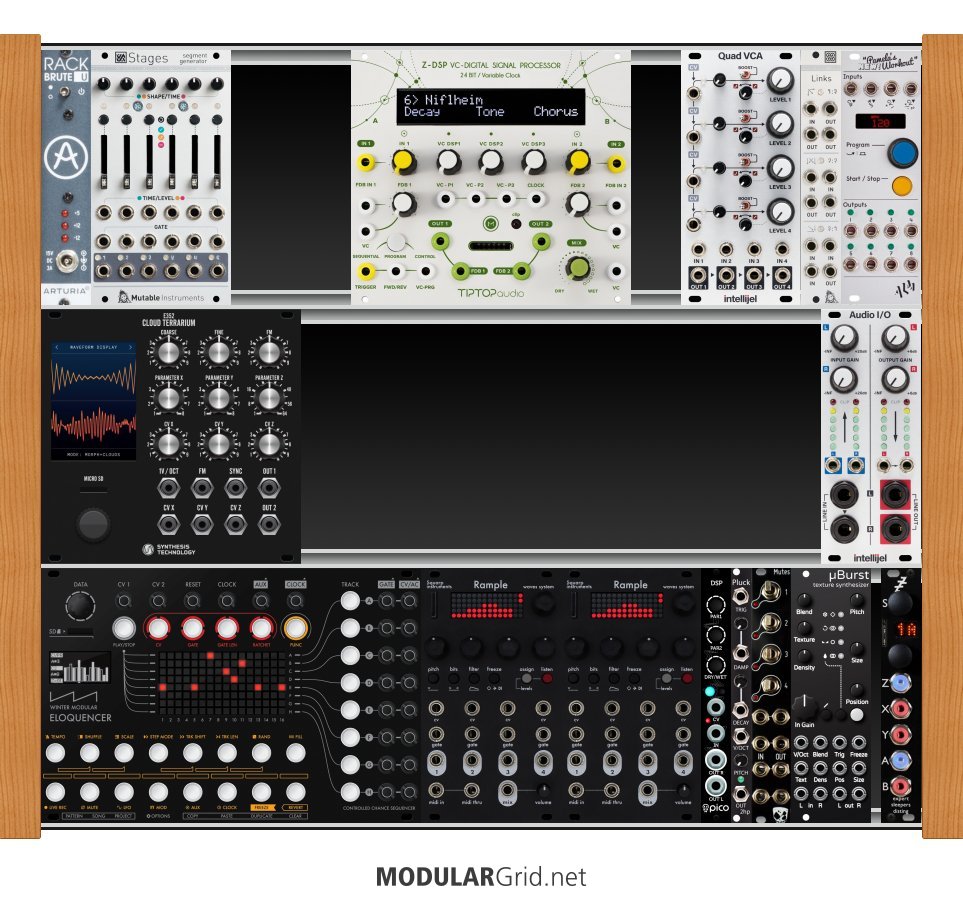Click the yellow IN 1 knob on Z-DSP
Viewport: 963px width, 898px height.
404,162
